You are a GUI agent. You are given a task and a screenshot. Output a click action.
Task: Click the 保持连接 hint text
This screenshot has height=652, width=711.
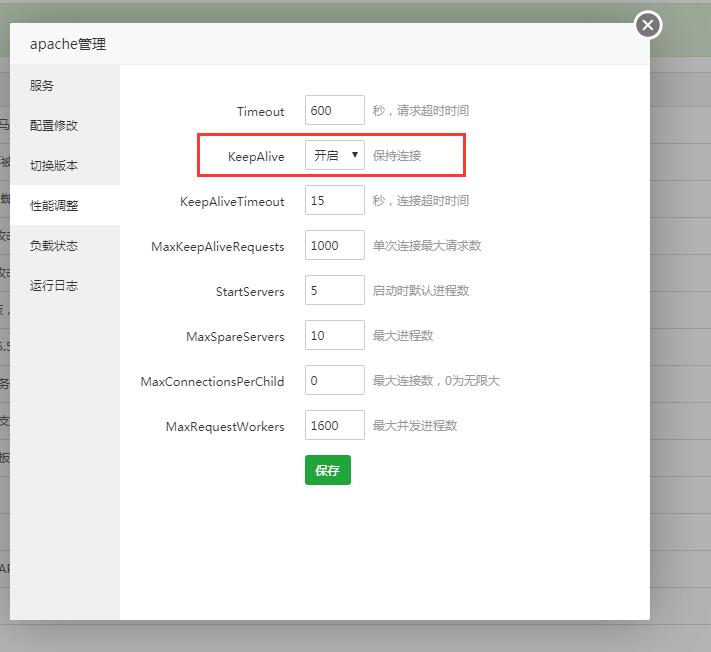[x=397, y=156]
